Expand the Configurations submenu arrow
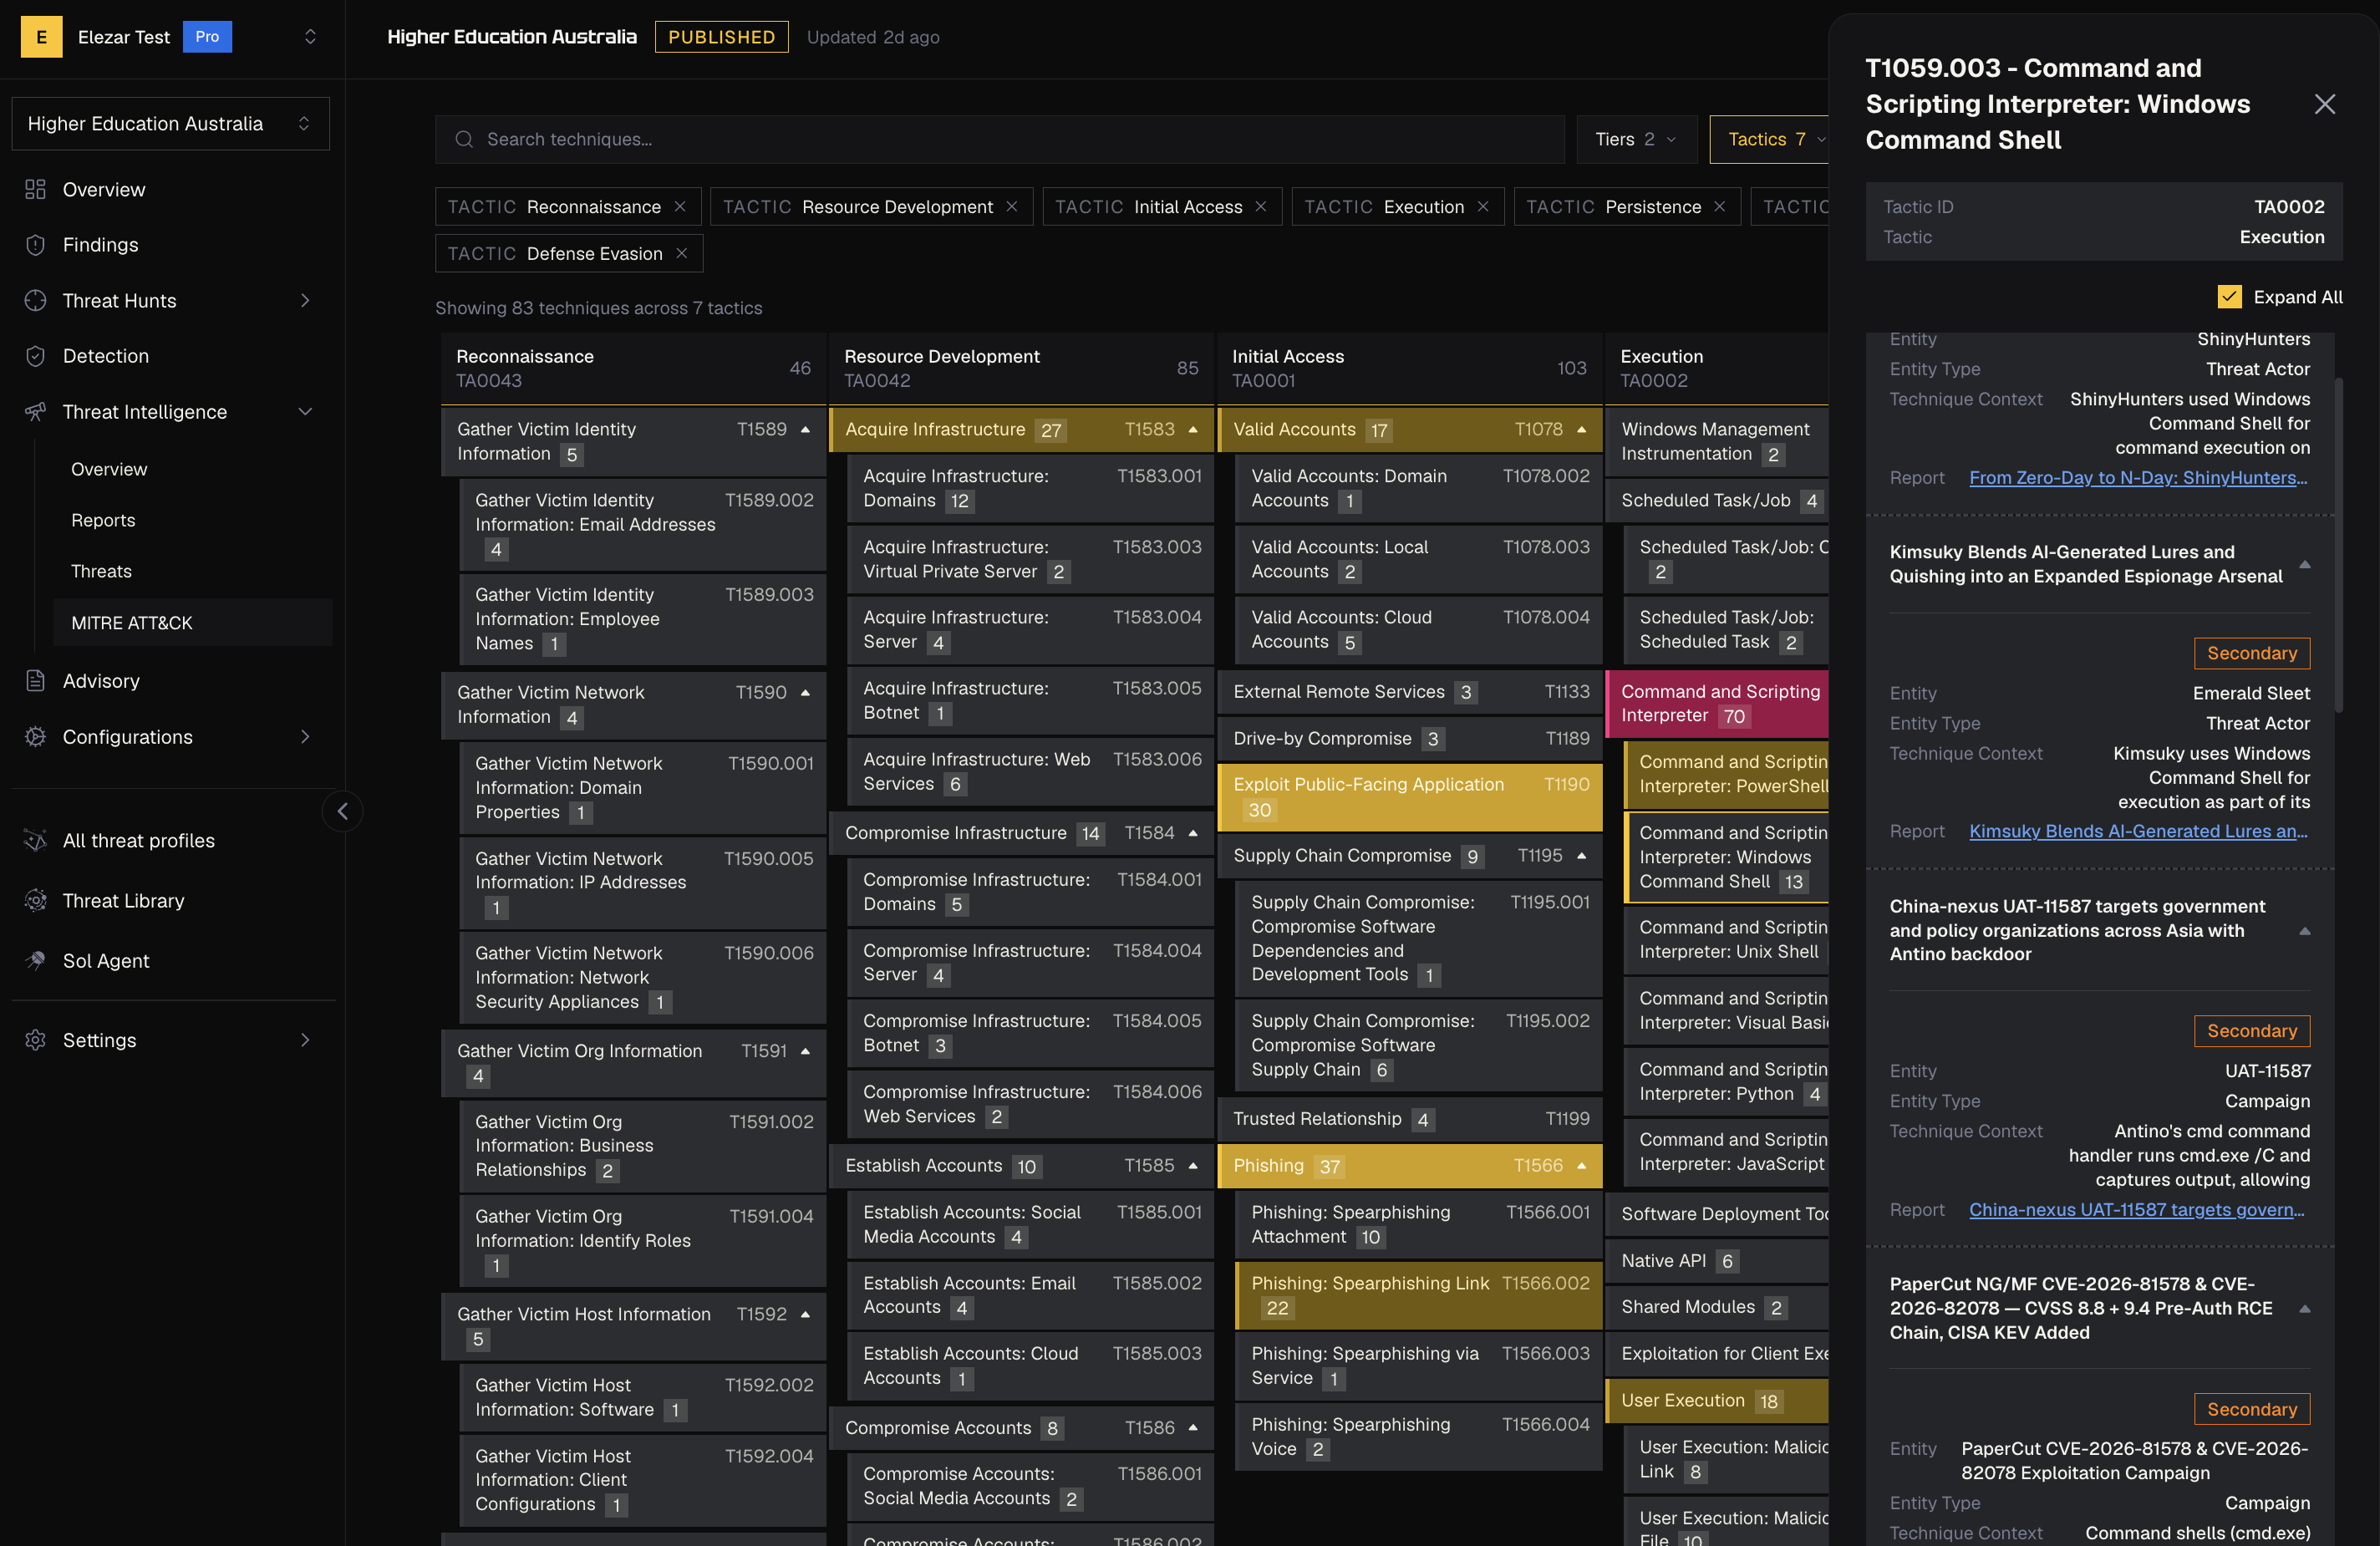 tap(305, 737)
